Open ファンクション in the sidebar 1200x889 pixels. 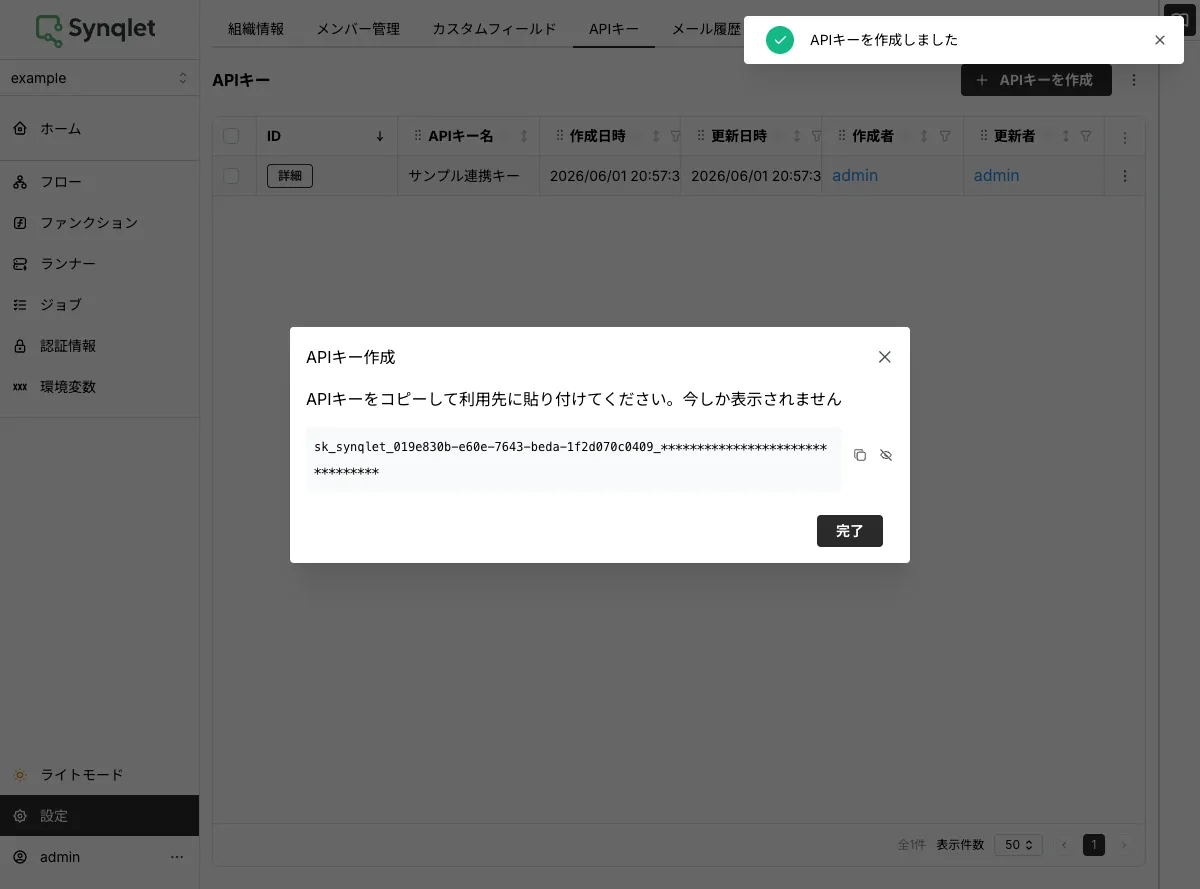click(99, 223)
